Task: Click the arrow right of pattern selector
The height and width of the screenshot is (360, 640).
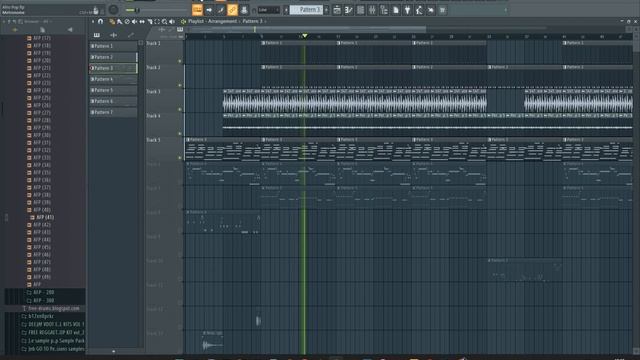Action: (x=327, y=10)
